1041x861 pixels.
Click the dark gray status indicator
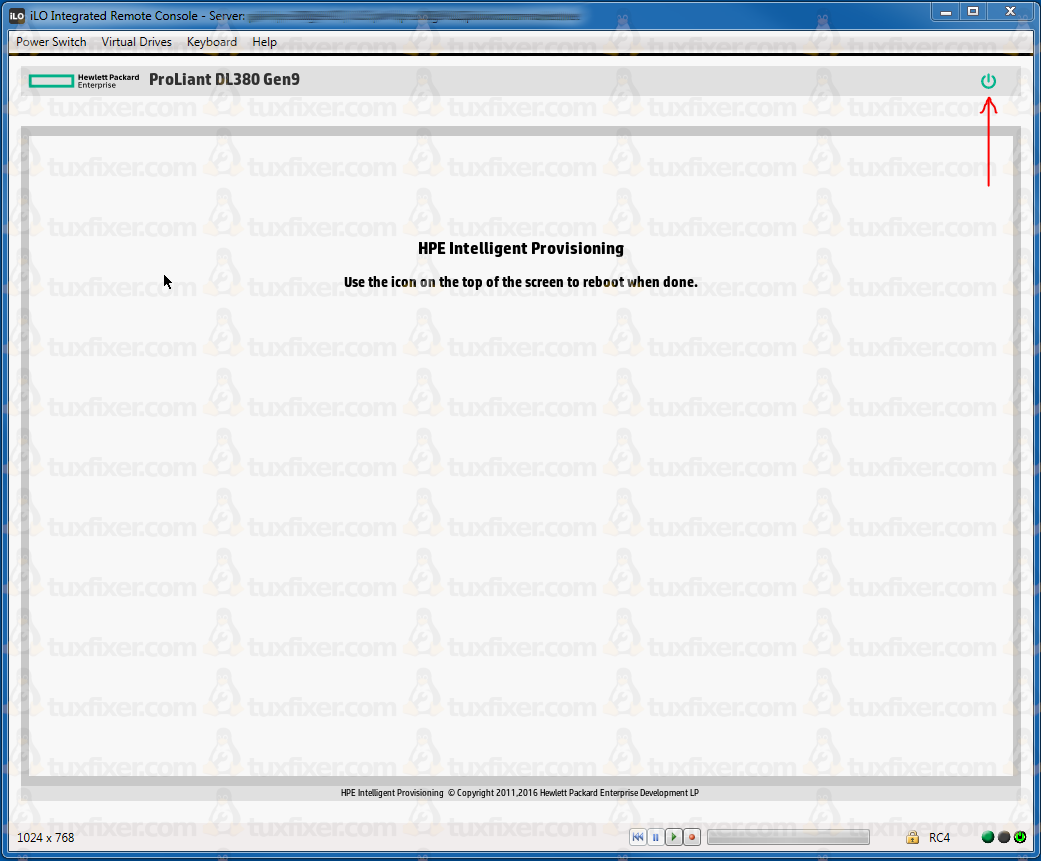[x=1004, y=837]
